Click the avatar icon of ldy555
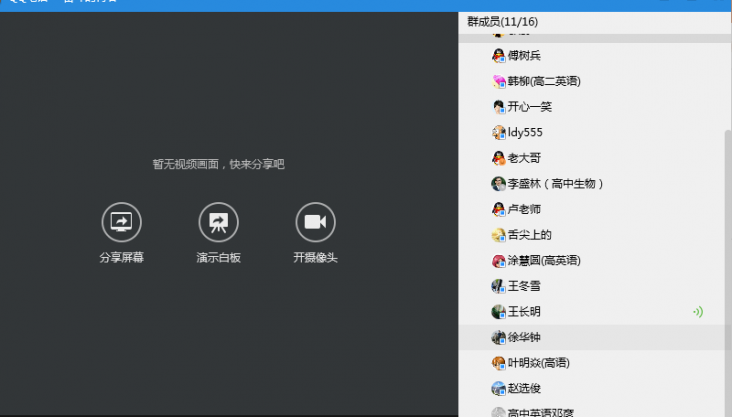The height and width of the screenshot is (417, 732). click(x=499, y=133)
